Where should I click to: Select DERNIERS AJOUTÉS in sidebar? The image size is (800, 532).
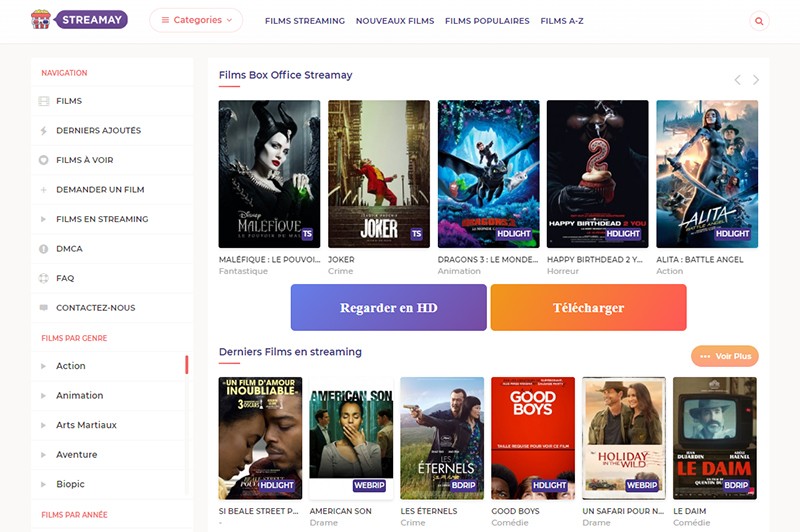pos(112,131)
